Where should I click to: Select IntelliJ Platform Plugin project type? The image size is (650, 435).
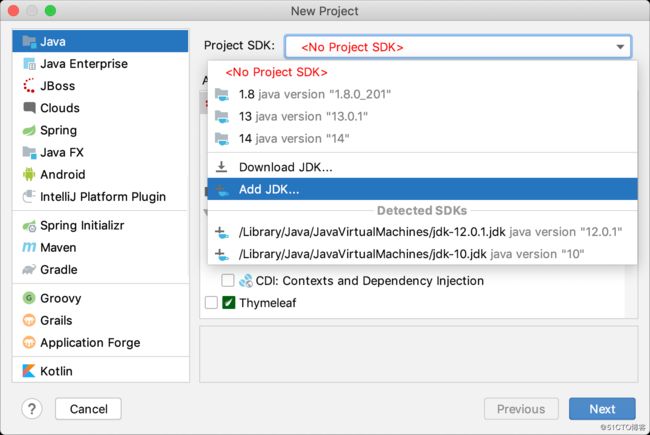click(101, 196)
